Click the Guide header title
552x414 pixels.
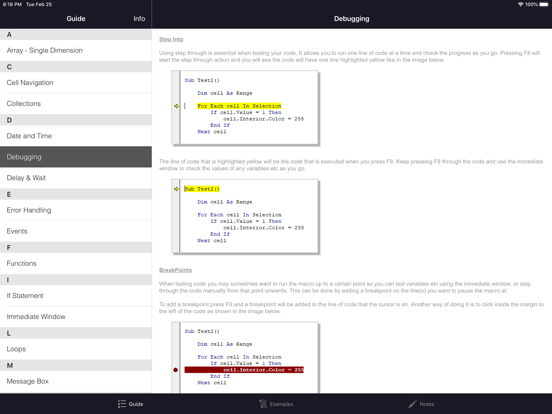point(76,19)
